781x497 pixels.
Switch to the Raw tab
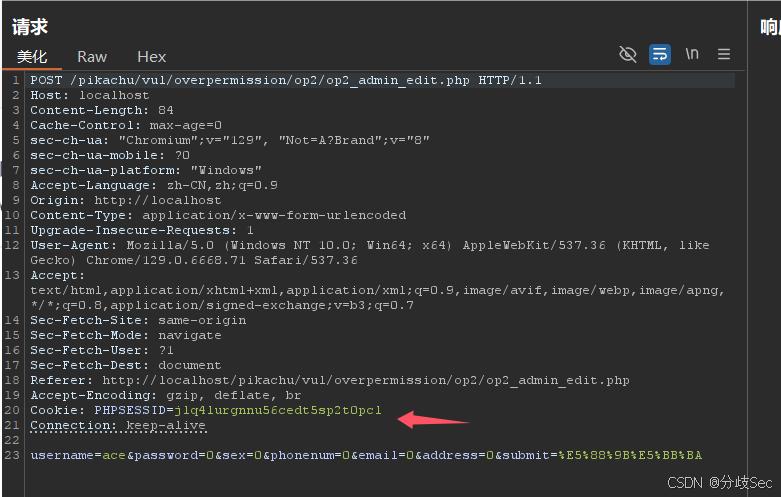click(x=92, y=57)
